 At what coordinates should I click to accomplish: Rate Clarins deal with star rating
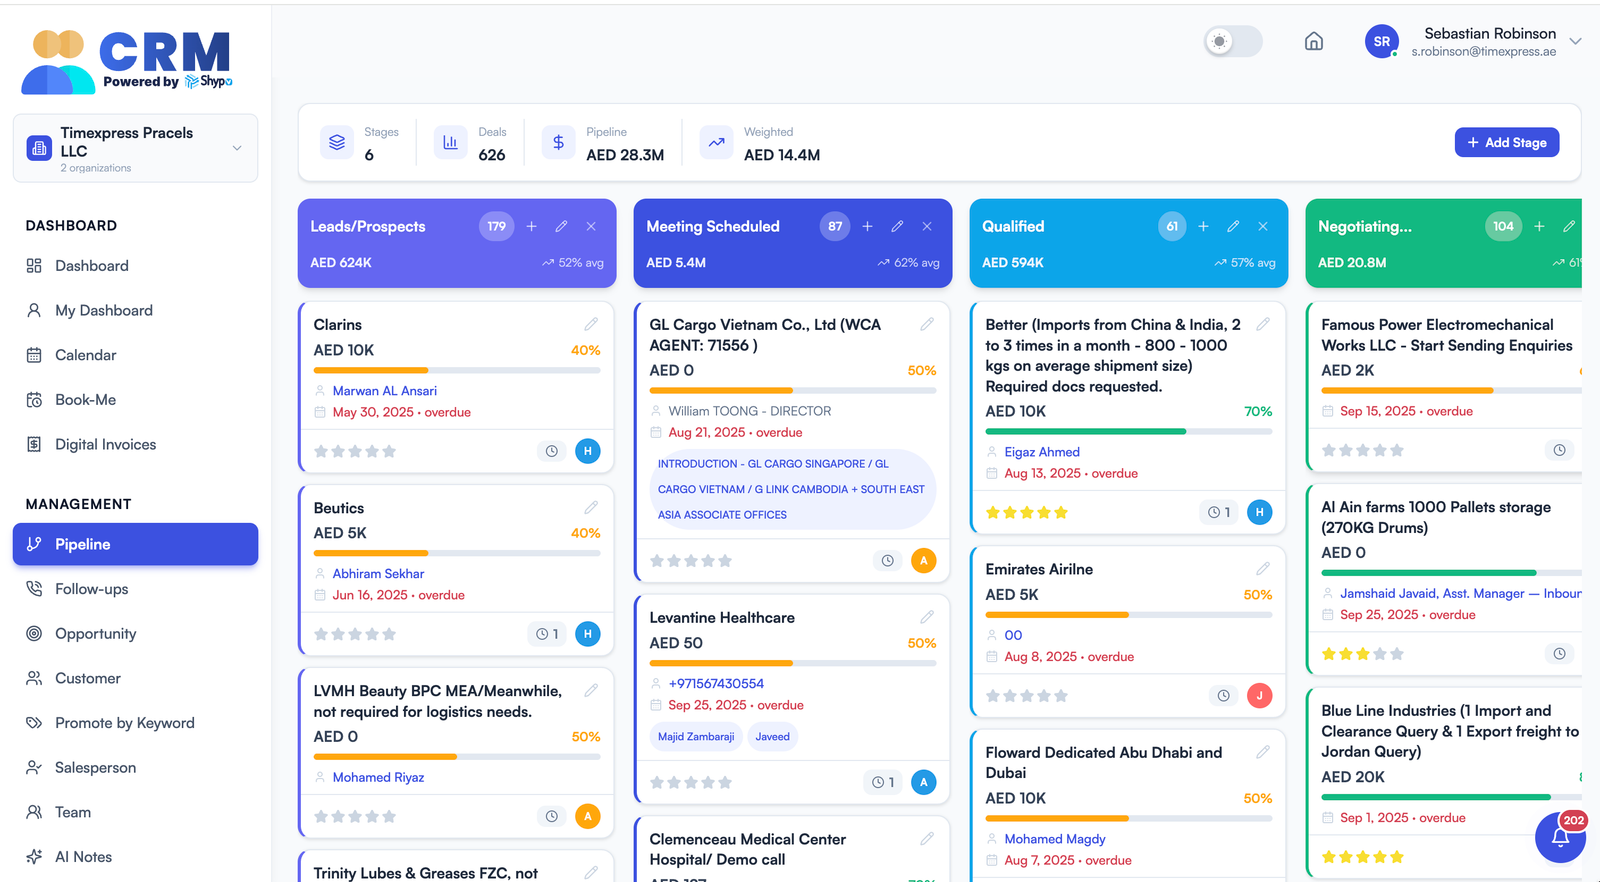click(355, 452)
